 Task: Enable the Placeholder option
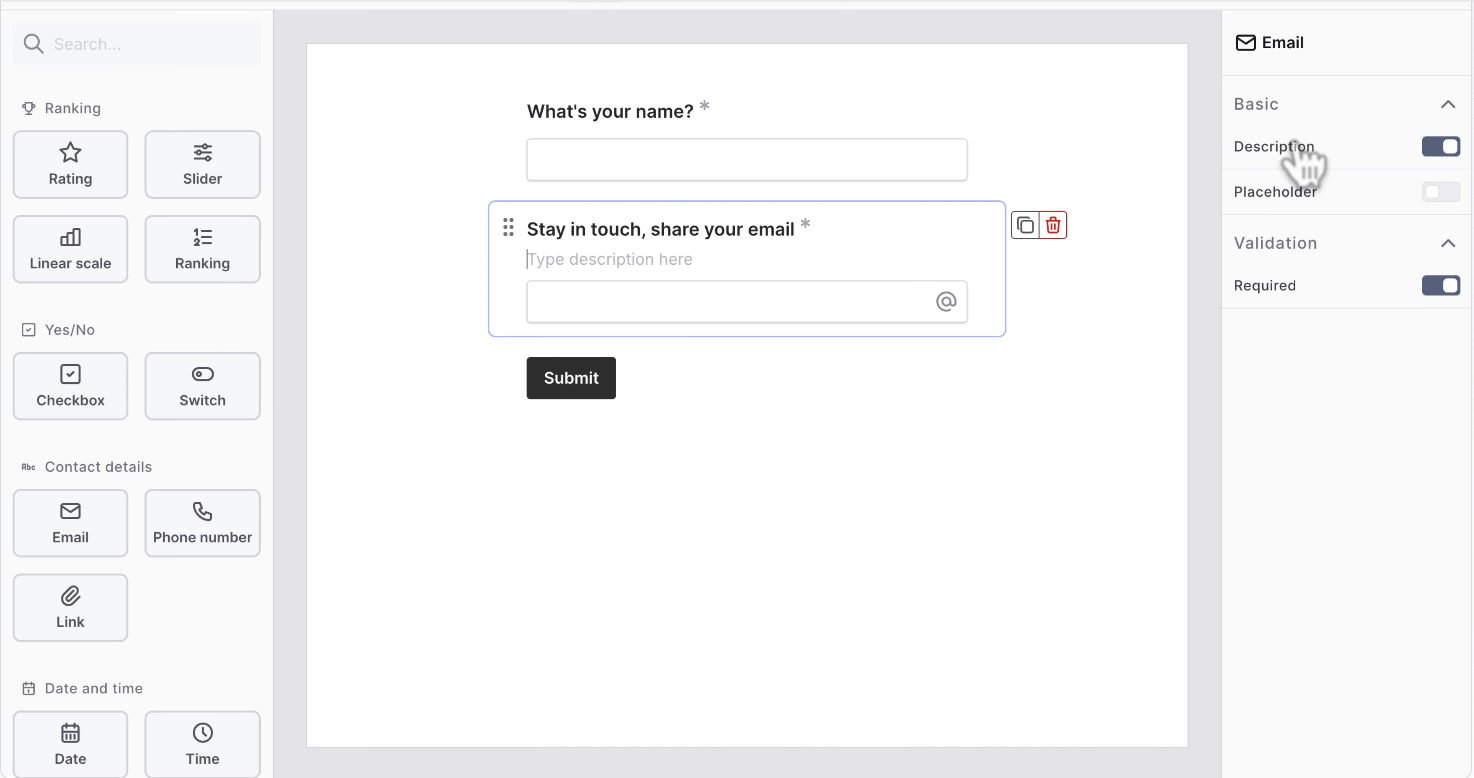[1440, 191]
